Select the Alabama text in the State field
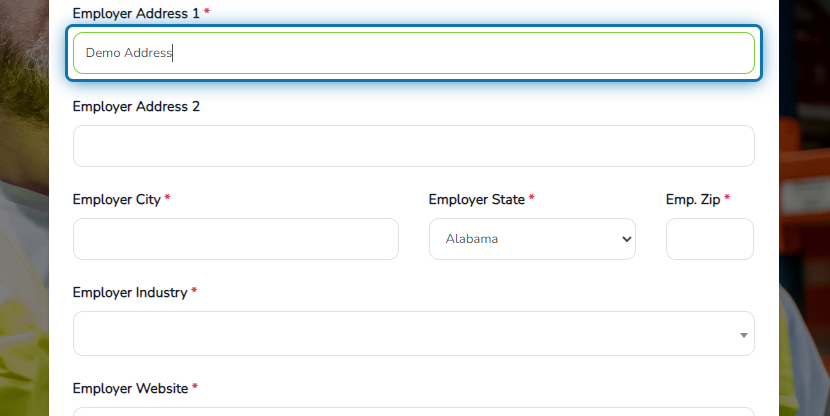The image size is (830, 416). tap(472, 239)
